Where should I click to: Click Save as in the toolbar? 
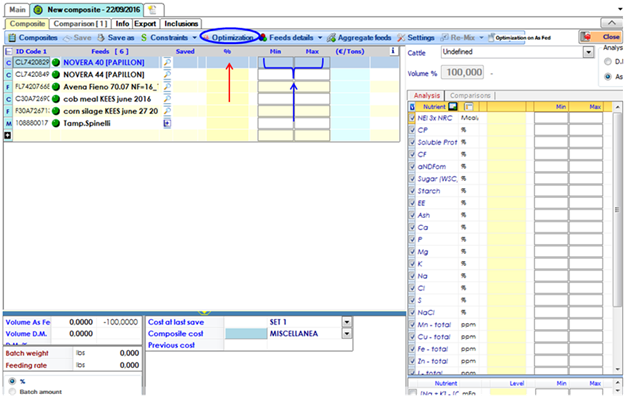(x=115, y=37)
